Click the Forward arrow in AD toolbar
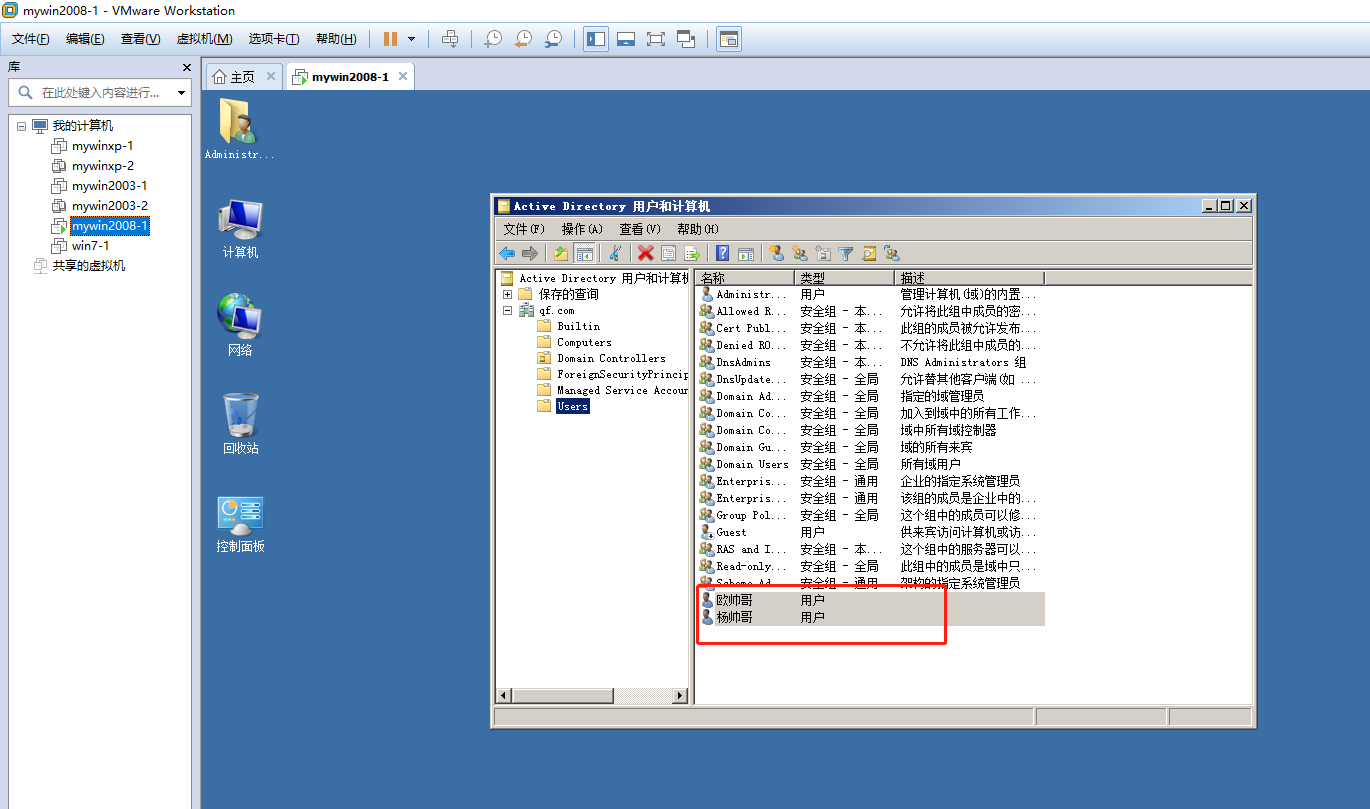The width and height of the screenshot is (1370, 809). 530,253
